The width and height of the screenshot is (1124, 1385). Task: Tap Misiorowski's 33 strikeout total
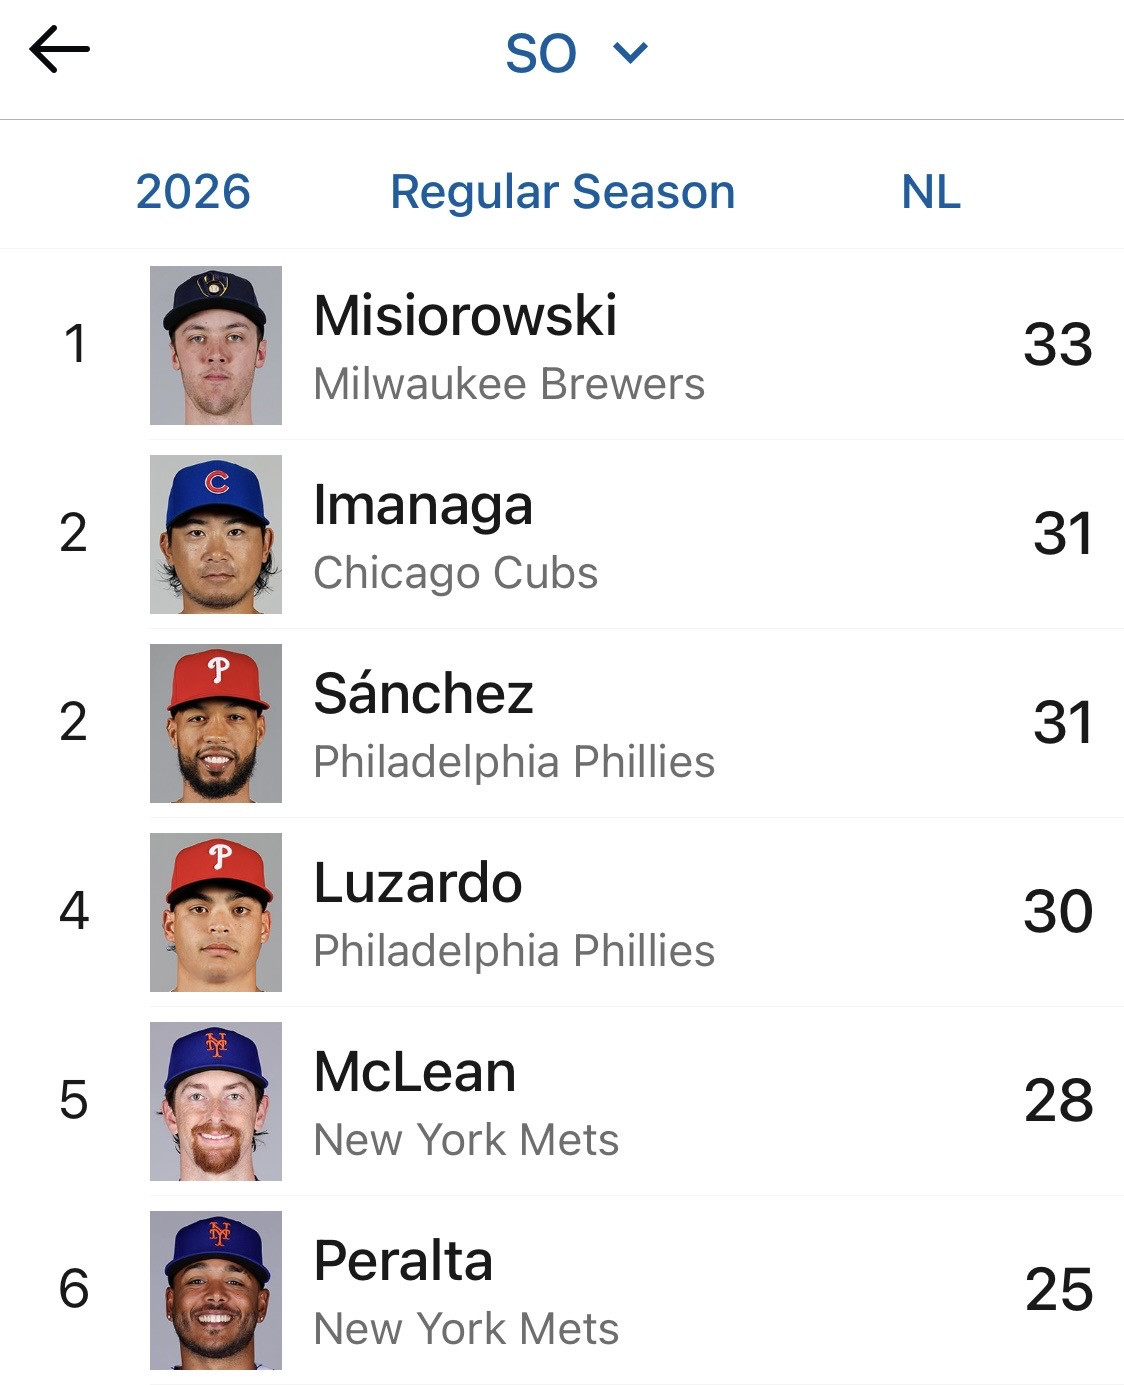click(x=1057, y=345)
